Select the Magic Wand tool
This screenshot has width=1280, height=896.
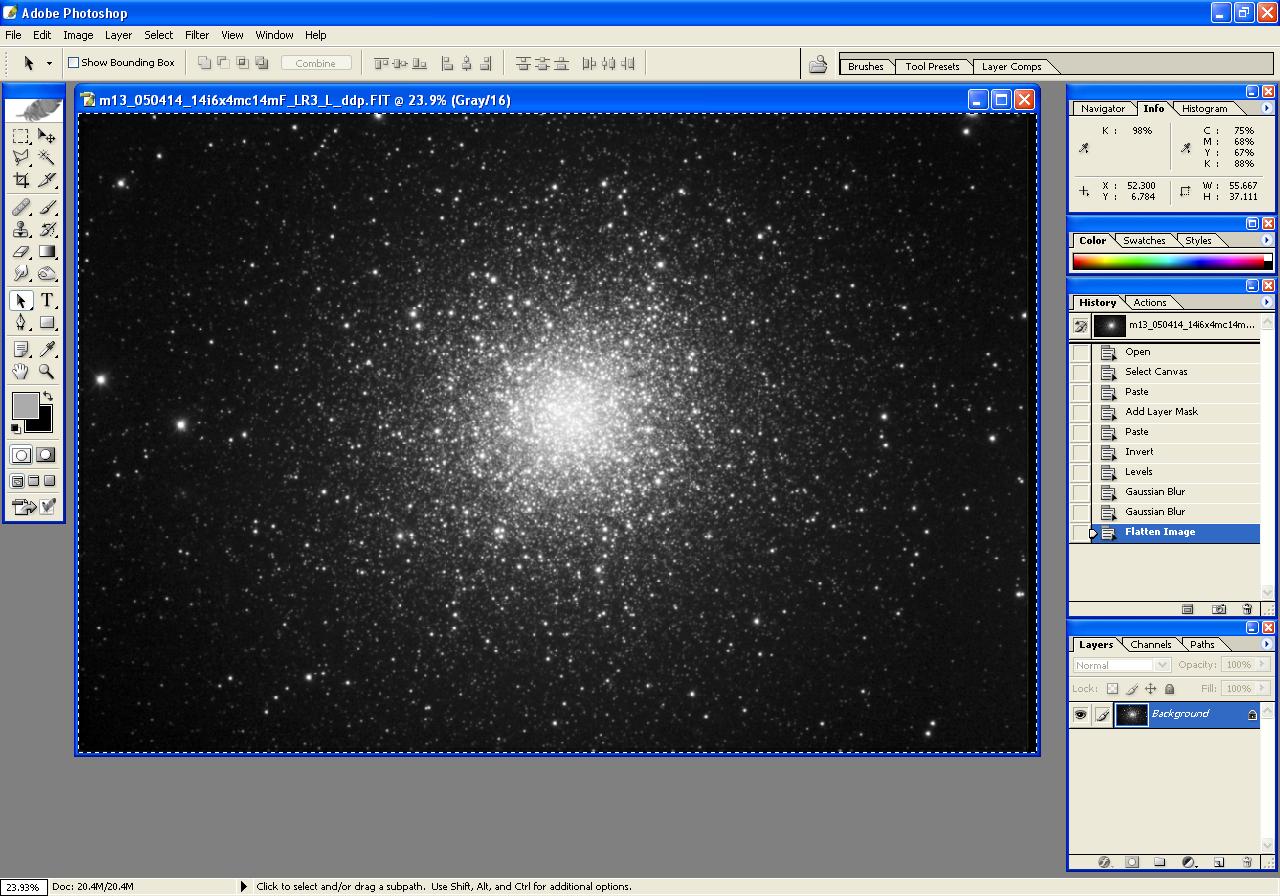coord(47,158)
